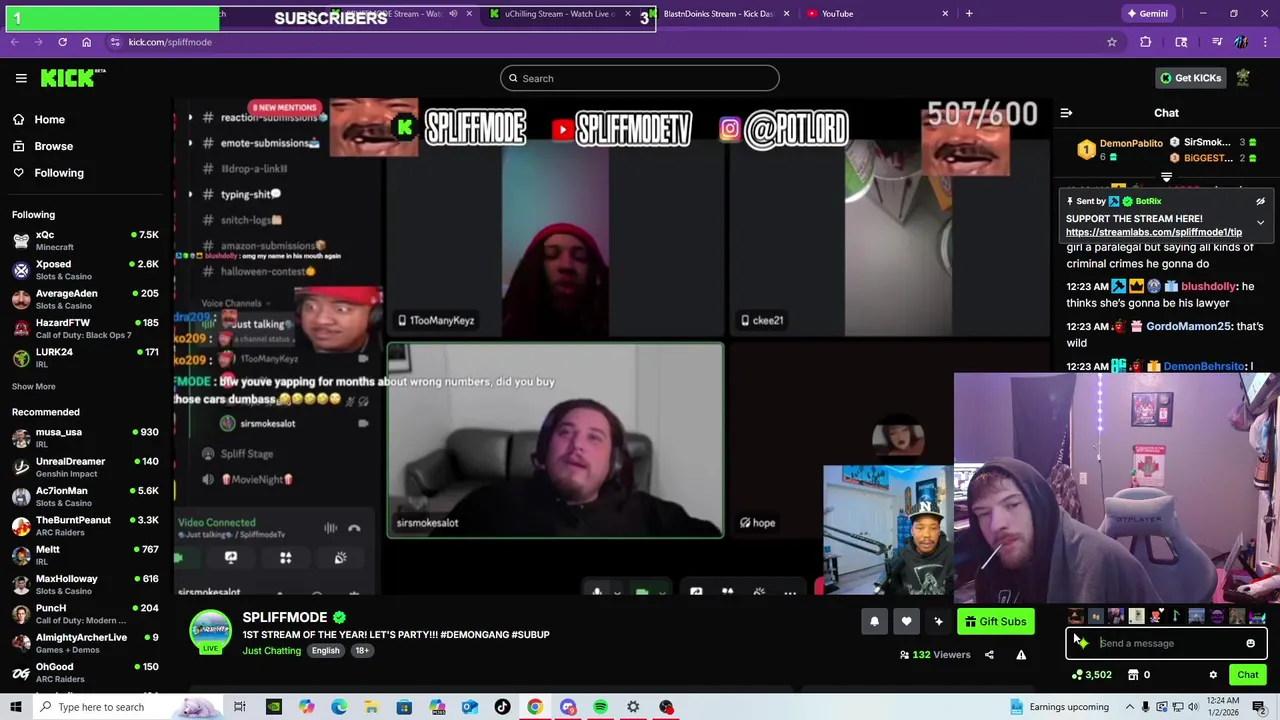Open PunchH recommended channel
The width and height of the screenshot is (1280, 720).
tap(85, 613)
